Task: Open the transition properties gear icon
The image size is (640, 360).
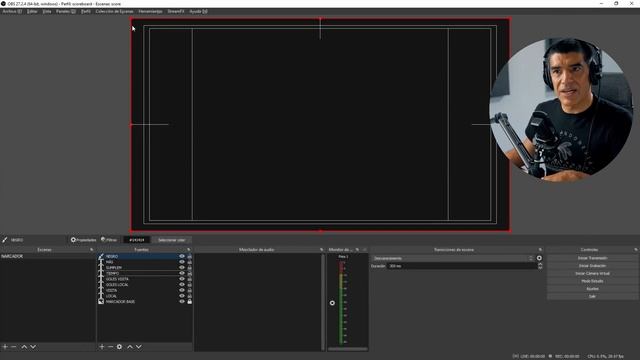Action: 539,258
